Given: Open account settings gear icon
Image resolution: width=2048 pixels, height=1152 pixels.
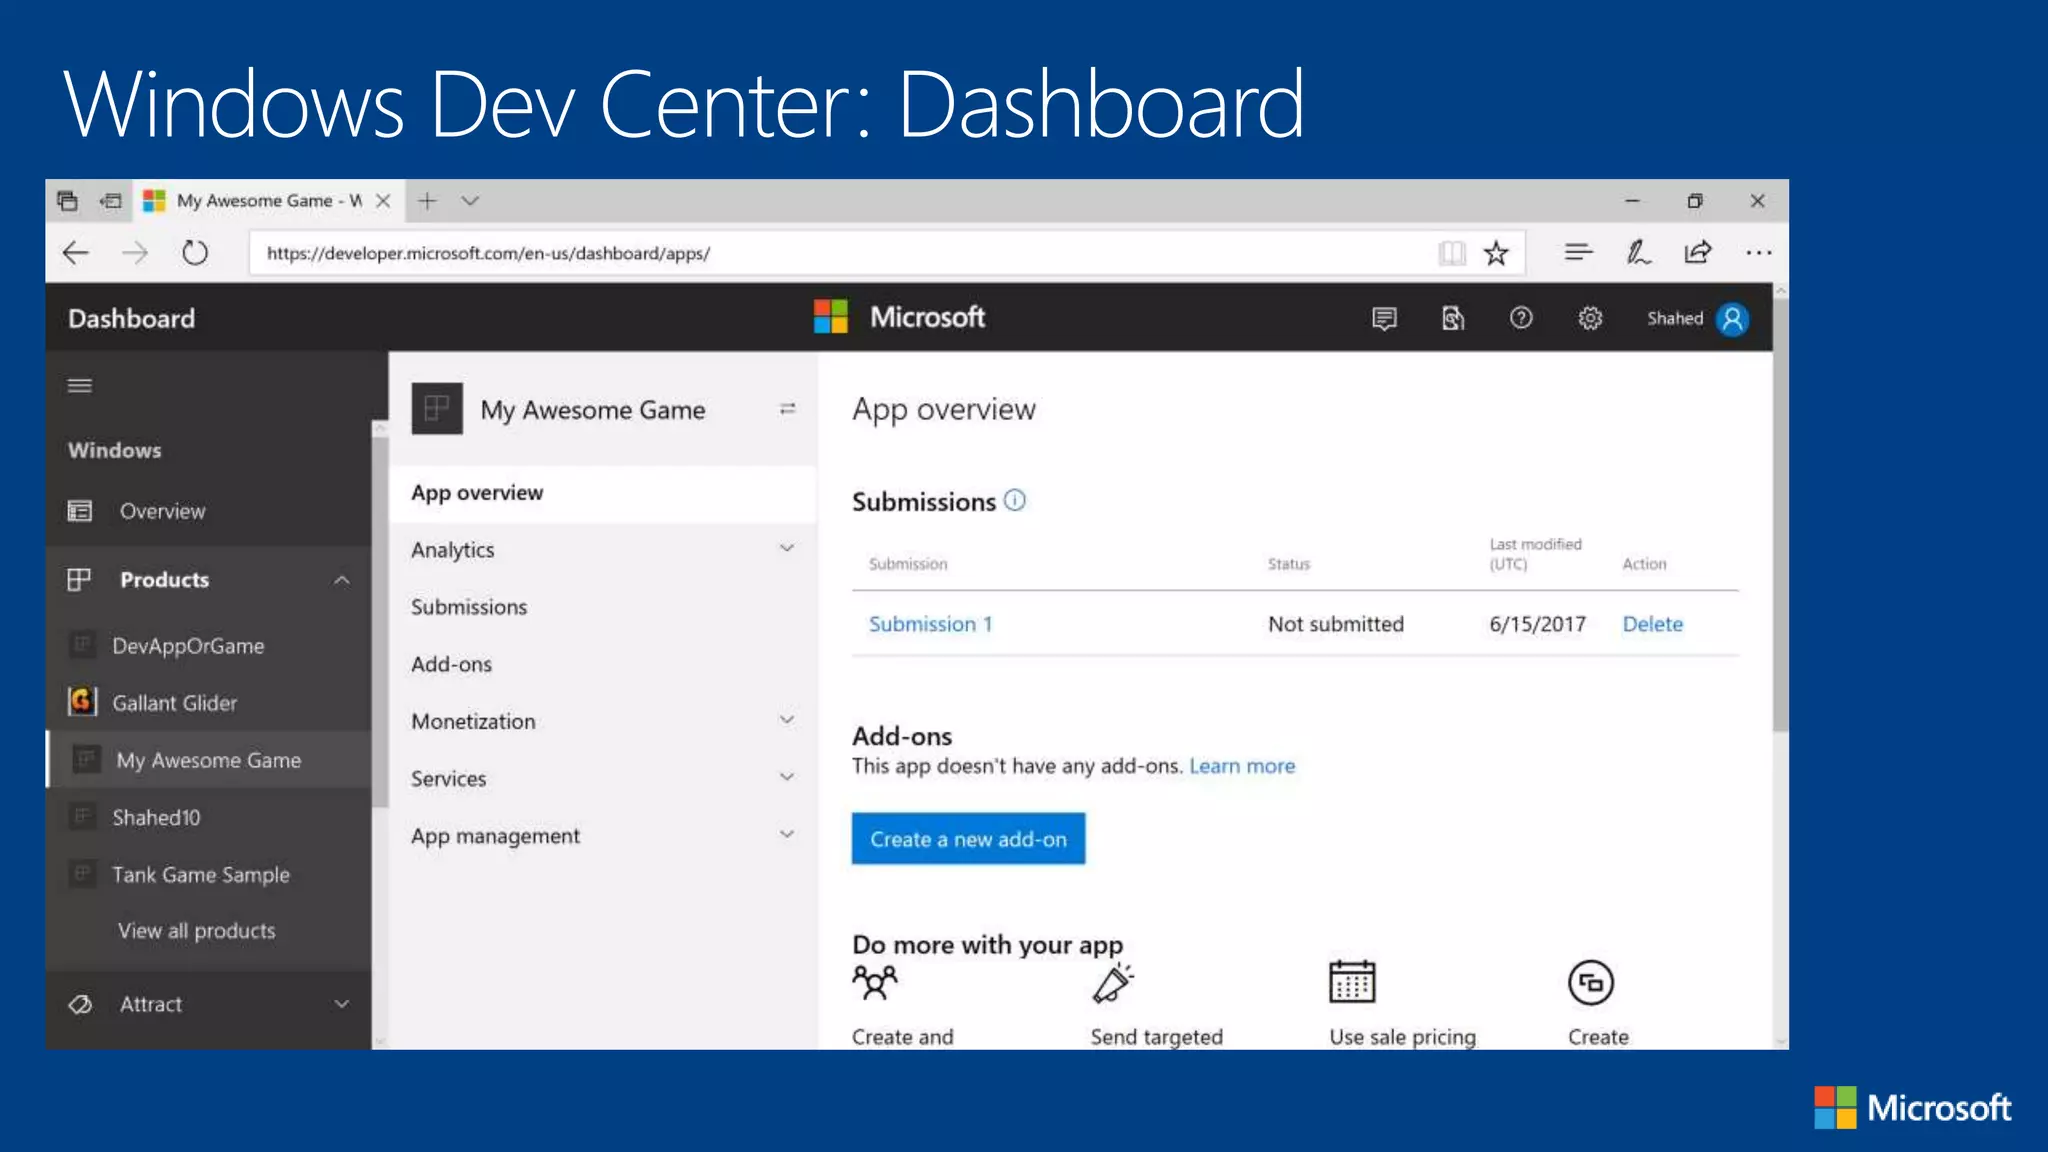Looking at the screenshot, I should point(1590,318).
